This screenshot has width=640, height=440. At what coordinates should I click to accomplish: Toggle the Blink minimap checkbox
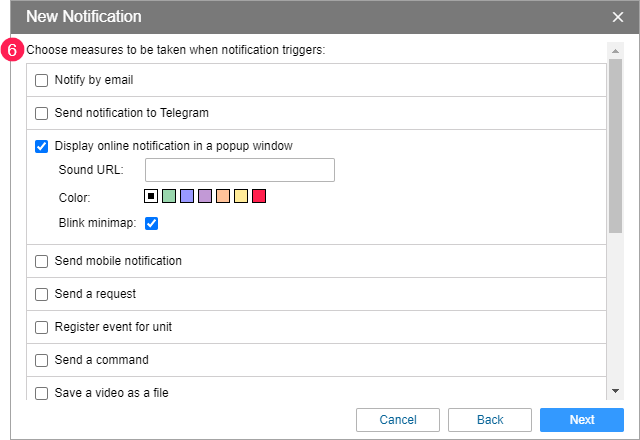tap(152, 223)
